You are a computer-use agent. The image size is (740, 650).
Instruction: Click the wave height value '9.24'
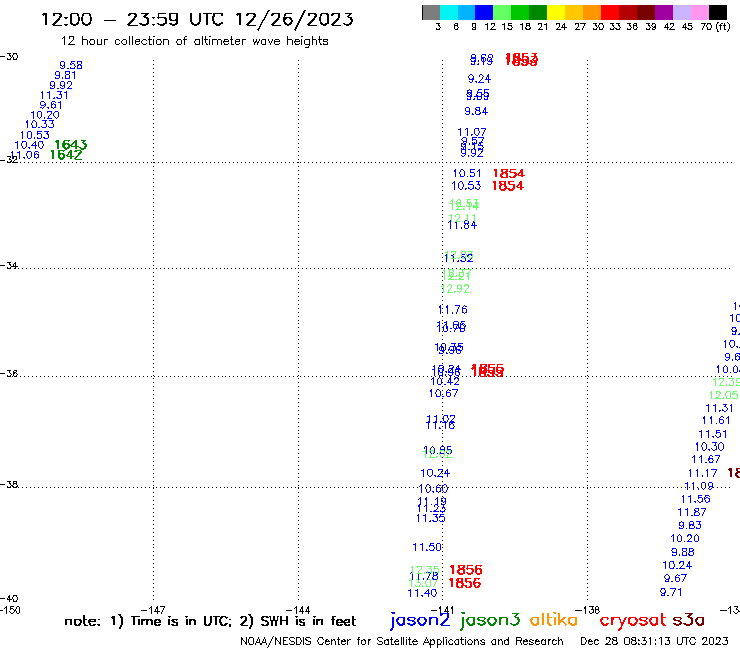[x=479, y=79]
